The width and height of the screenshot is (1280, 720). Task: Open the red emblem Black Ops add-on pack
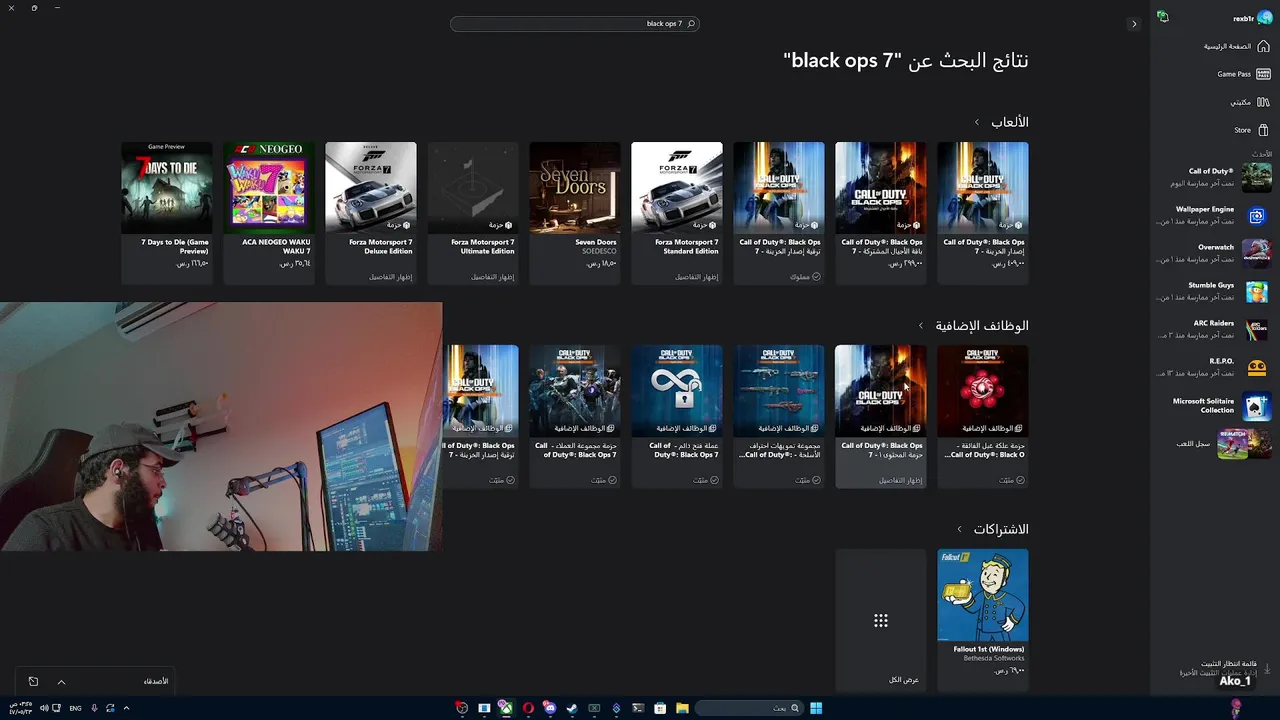983,416
